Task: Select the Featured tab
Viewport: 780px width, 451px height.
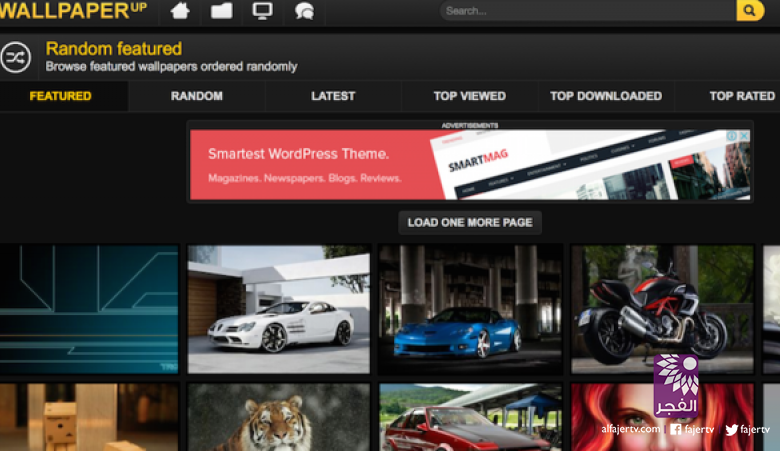Action: [60, 96]
